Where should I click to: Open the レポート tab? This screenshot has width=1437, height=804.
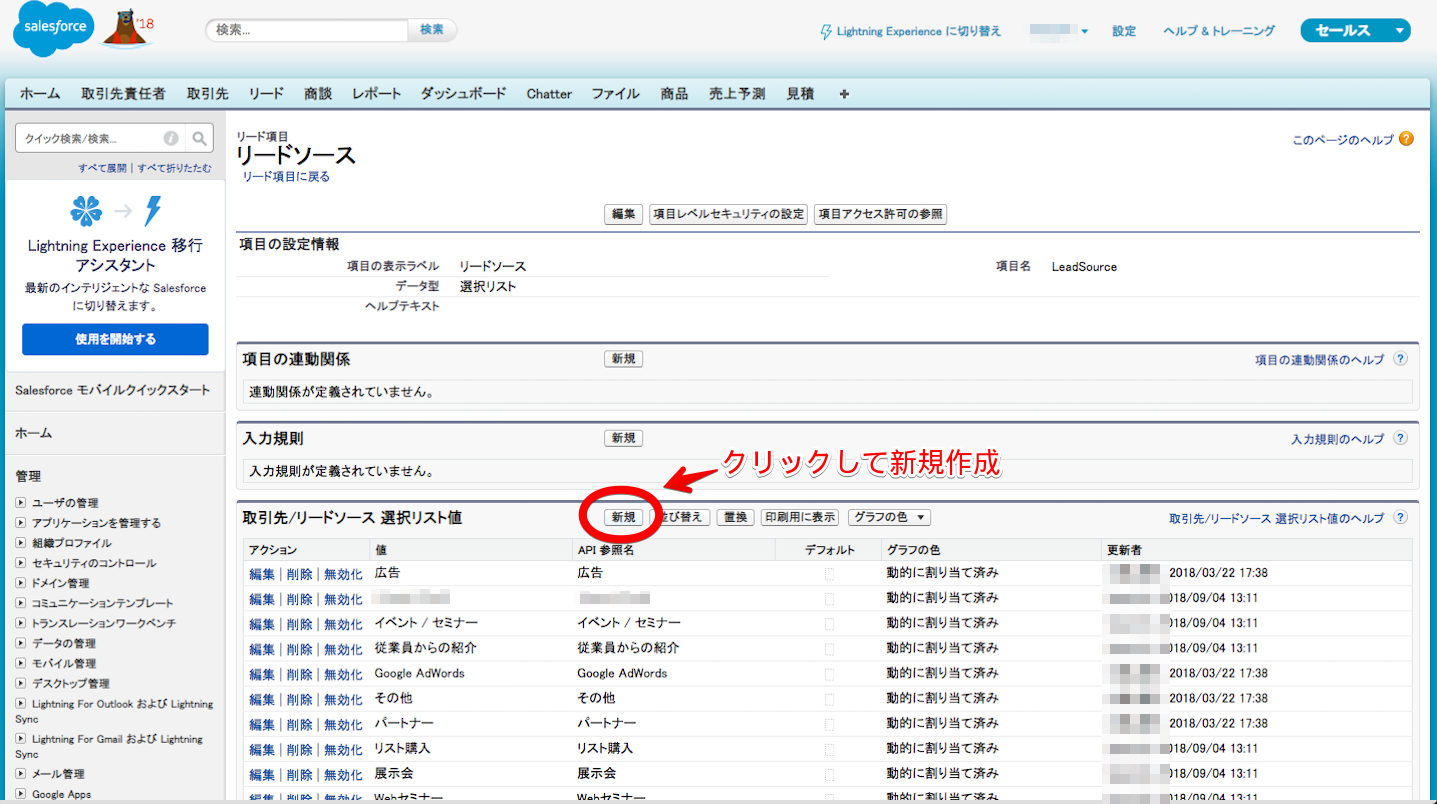377,94
